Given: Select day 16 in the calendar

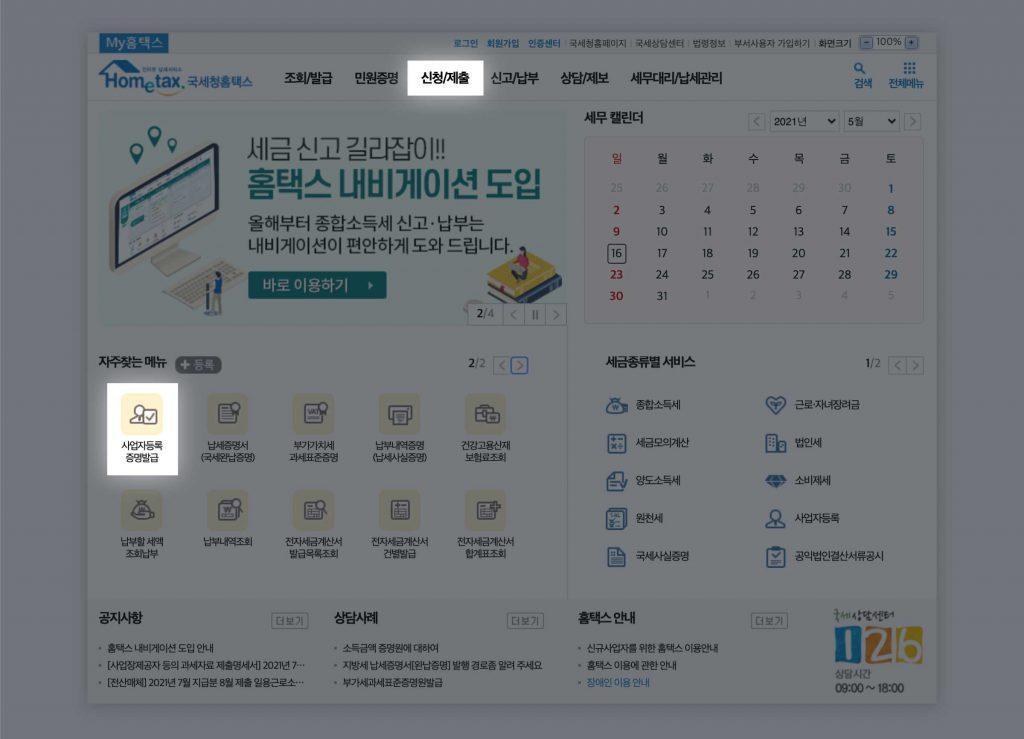Looking at the screenshot, I should [616, 253].
